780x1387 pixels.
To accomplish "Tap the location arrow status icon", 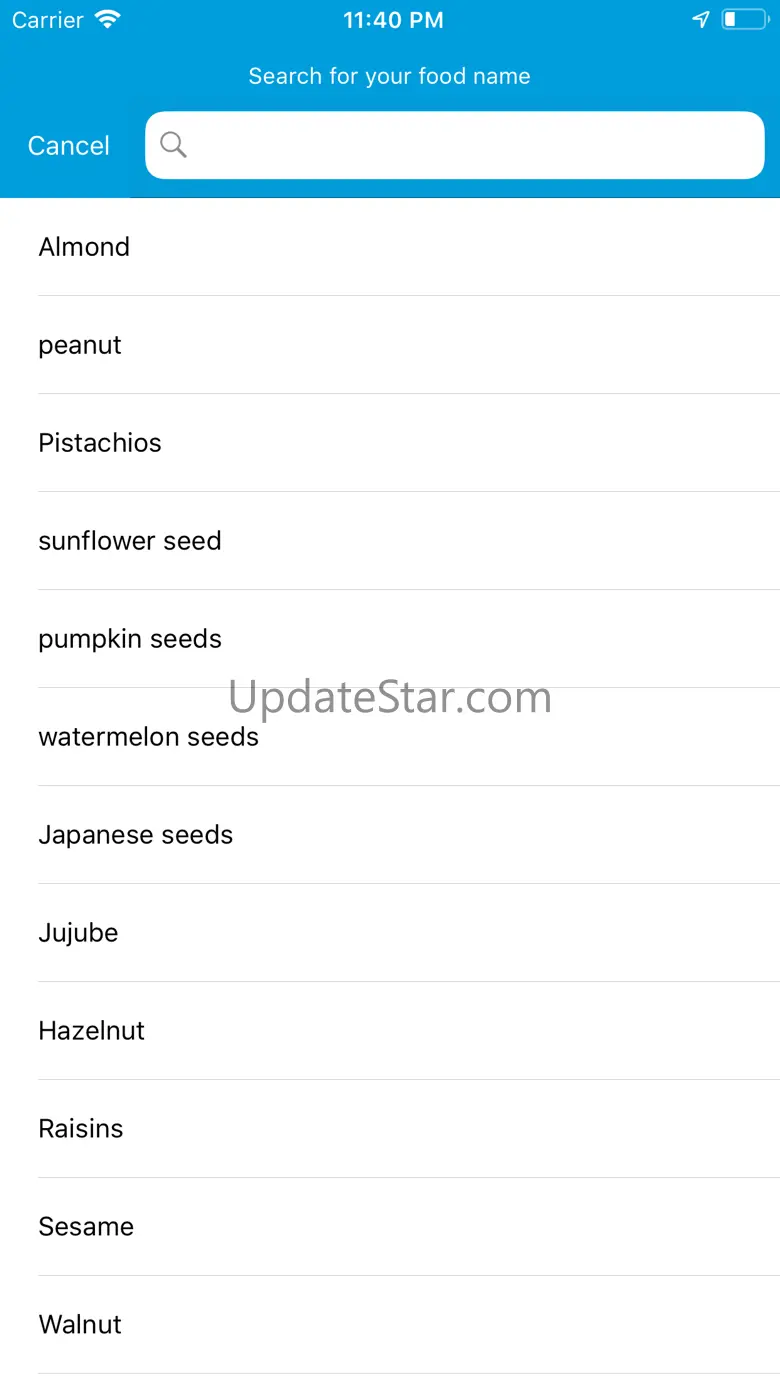I will click(x=701, y=20).
